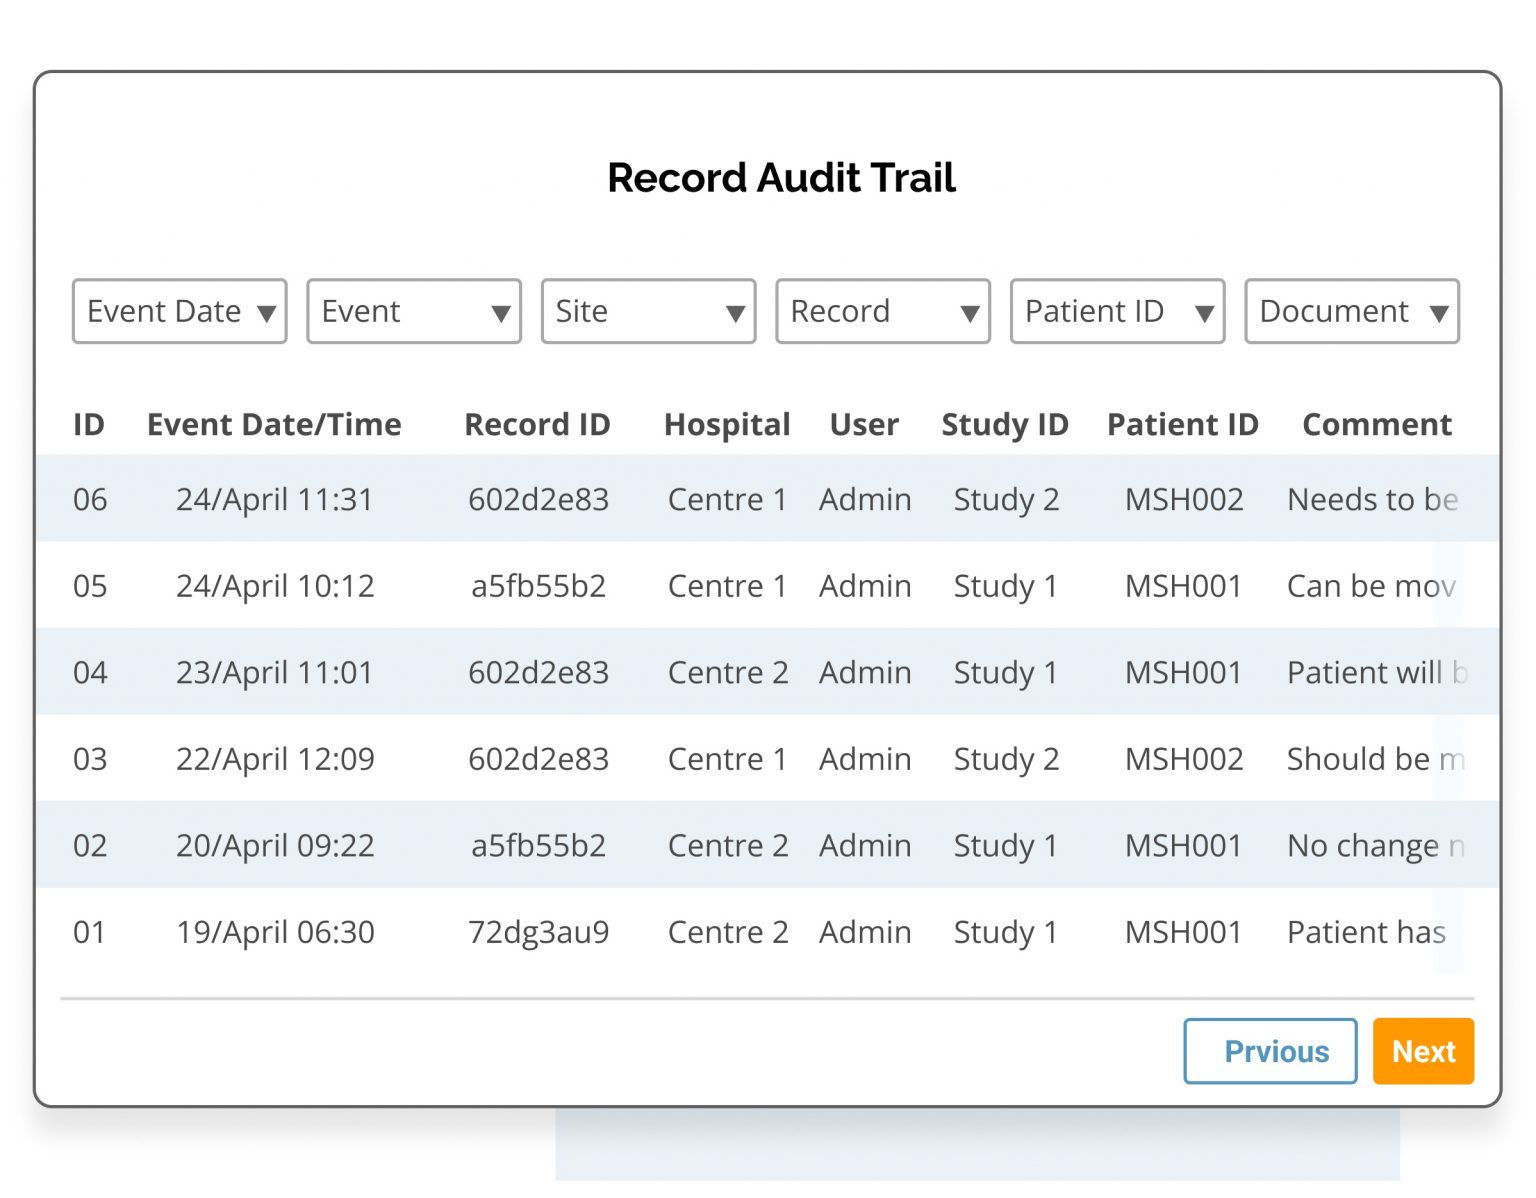Click the Patient ID column header

(1182, 424)
